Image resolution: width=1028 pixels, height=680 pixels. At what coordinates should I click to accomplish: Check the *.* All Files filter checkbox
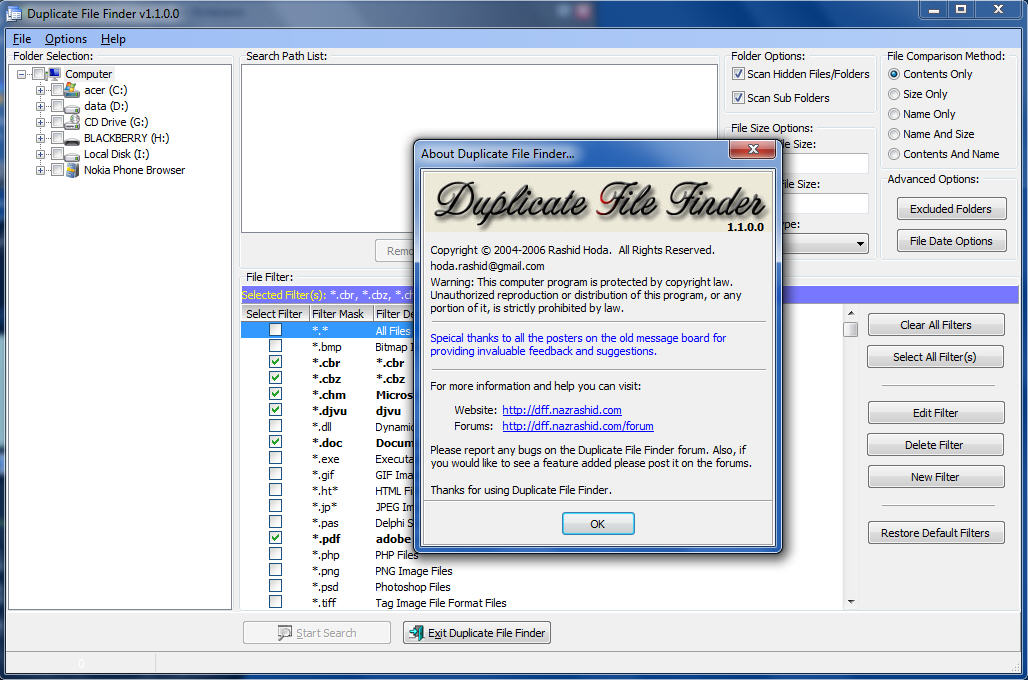pyautogui.click(x=275, y=330)
